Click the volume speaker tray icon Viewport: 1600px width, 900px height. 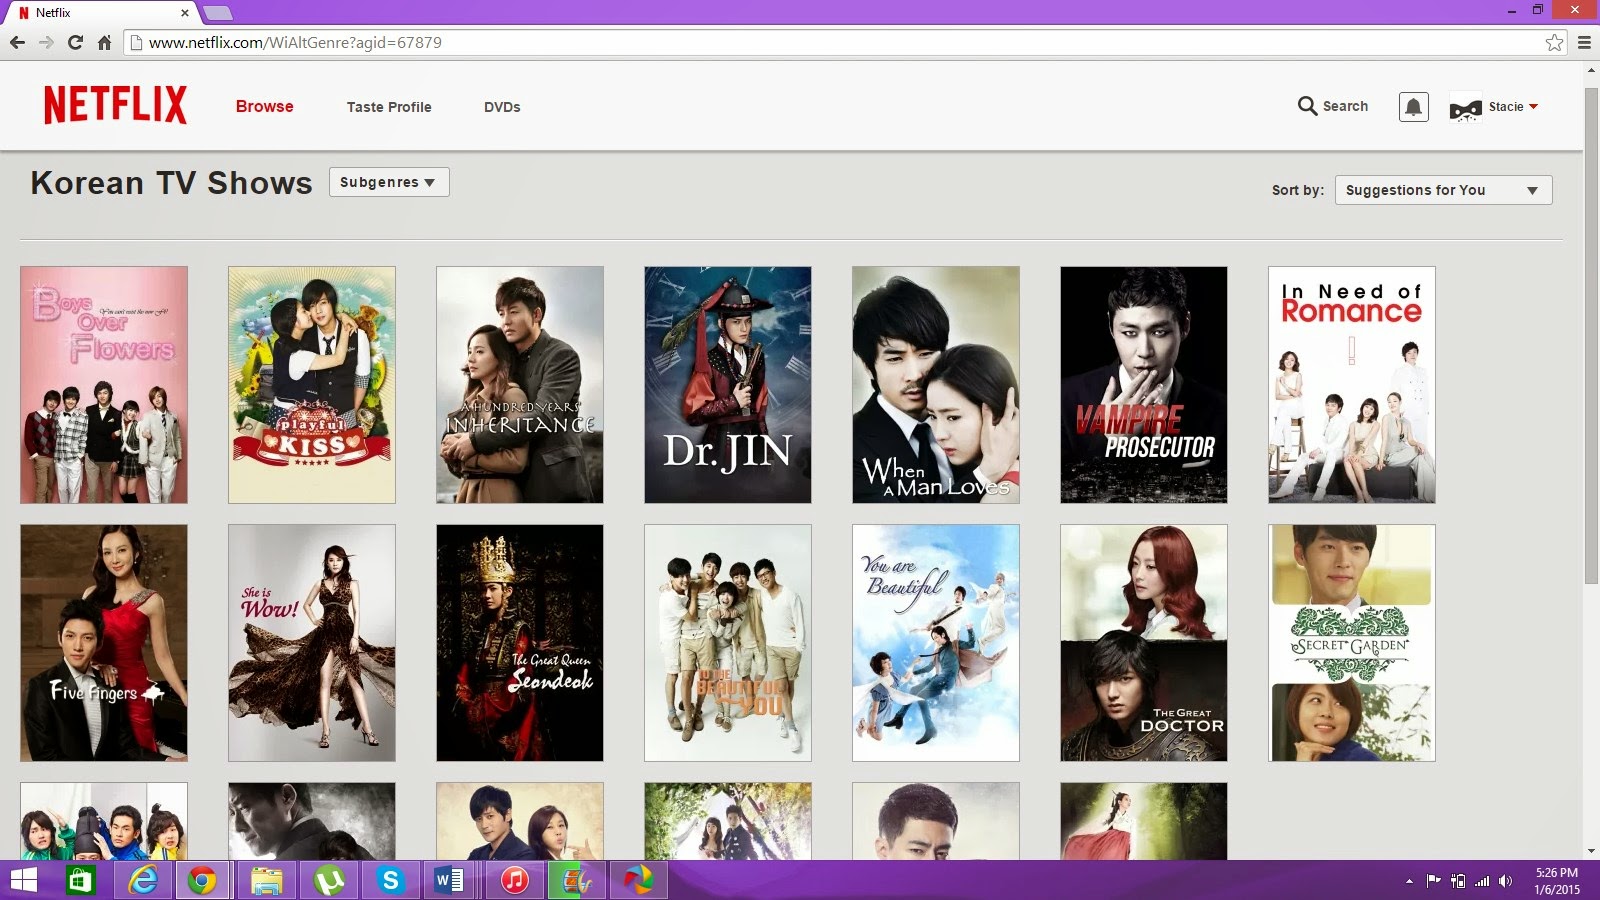tap(1506, 881)
